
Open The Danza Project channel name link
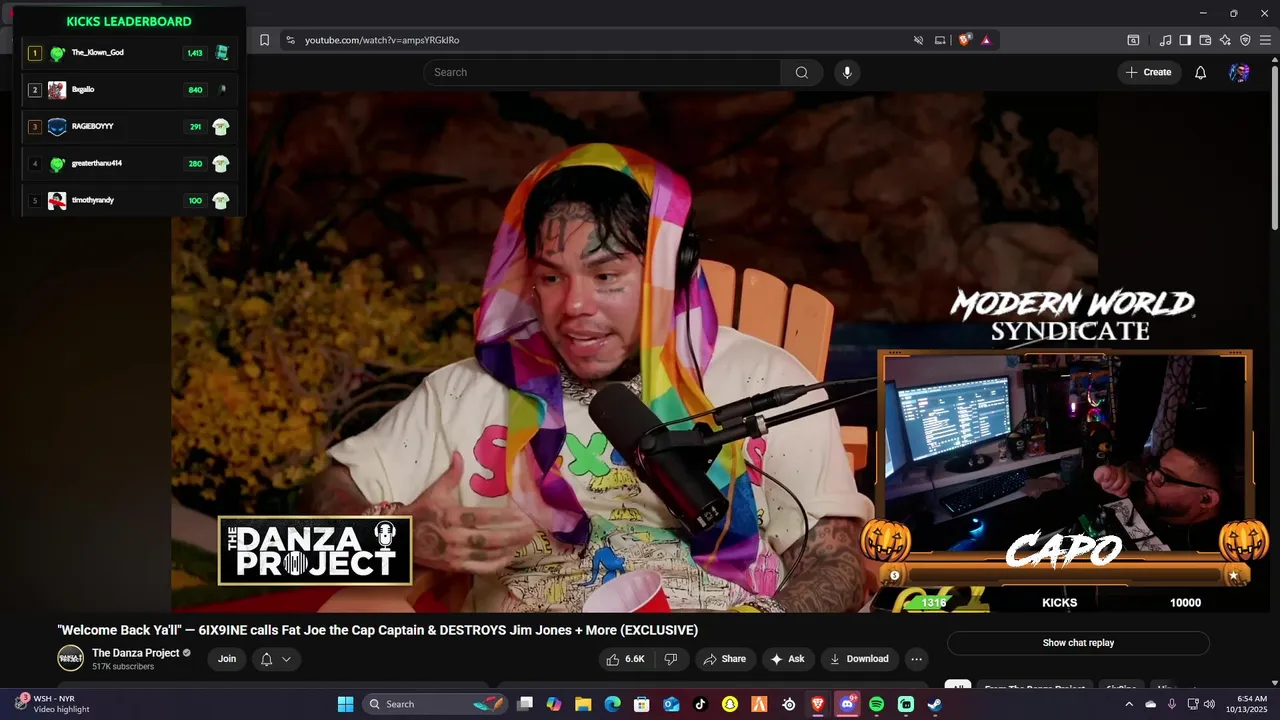135,653
